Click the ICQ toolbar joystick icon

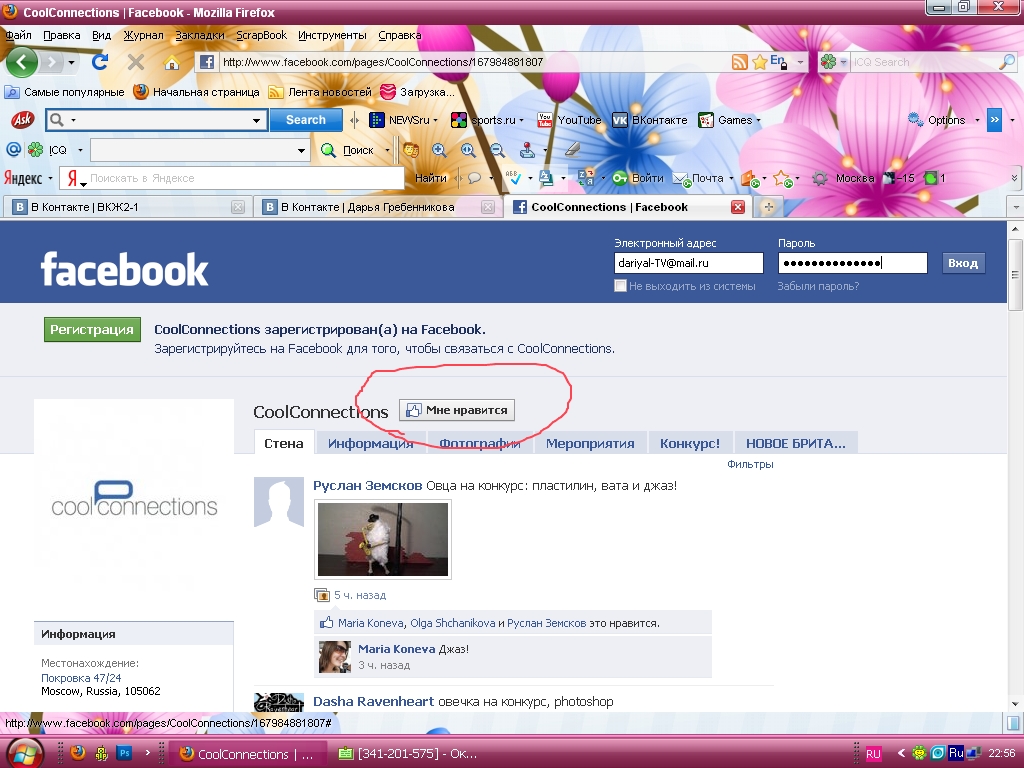pyautogui.click(x=528, y=150)
